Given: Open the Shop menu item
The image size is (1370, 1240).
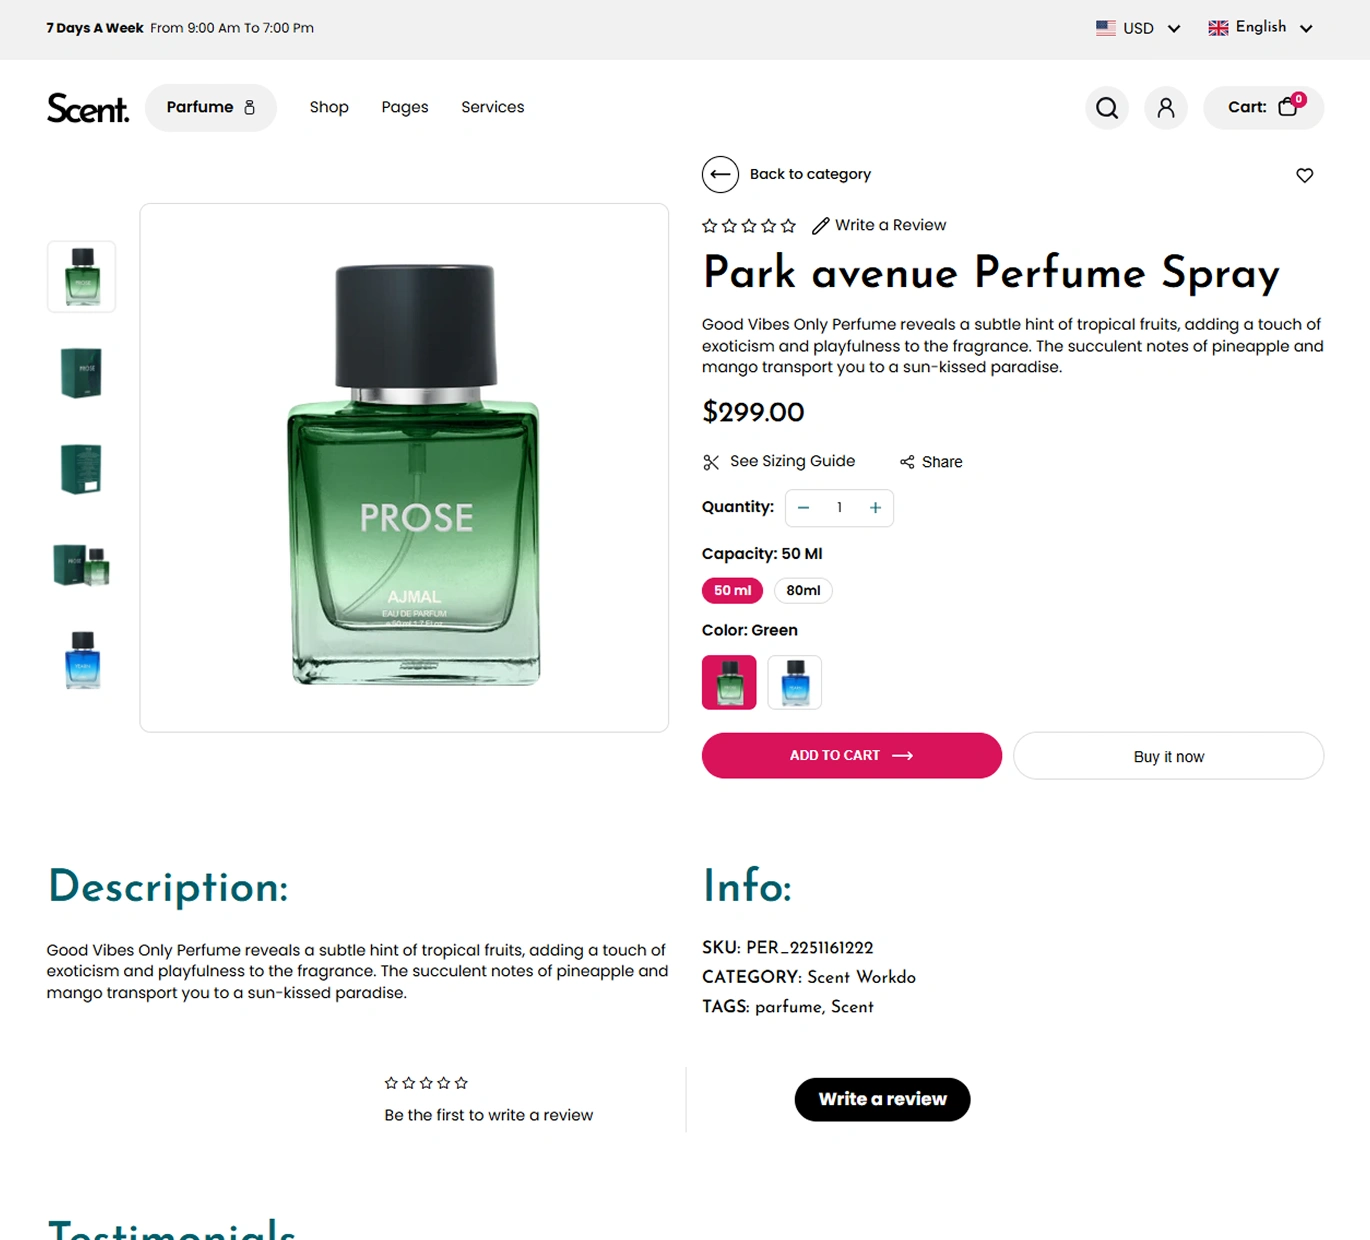Looking at the screenshot, I should coord(329,107).
